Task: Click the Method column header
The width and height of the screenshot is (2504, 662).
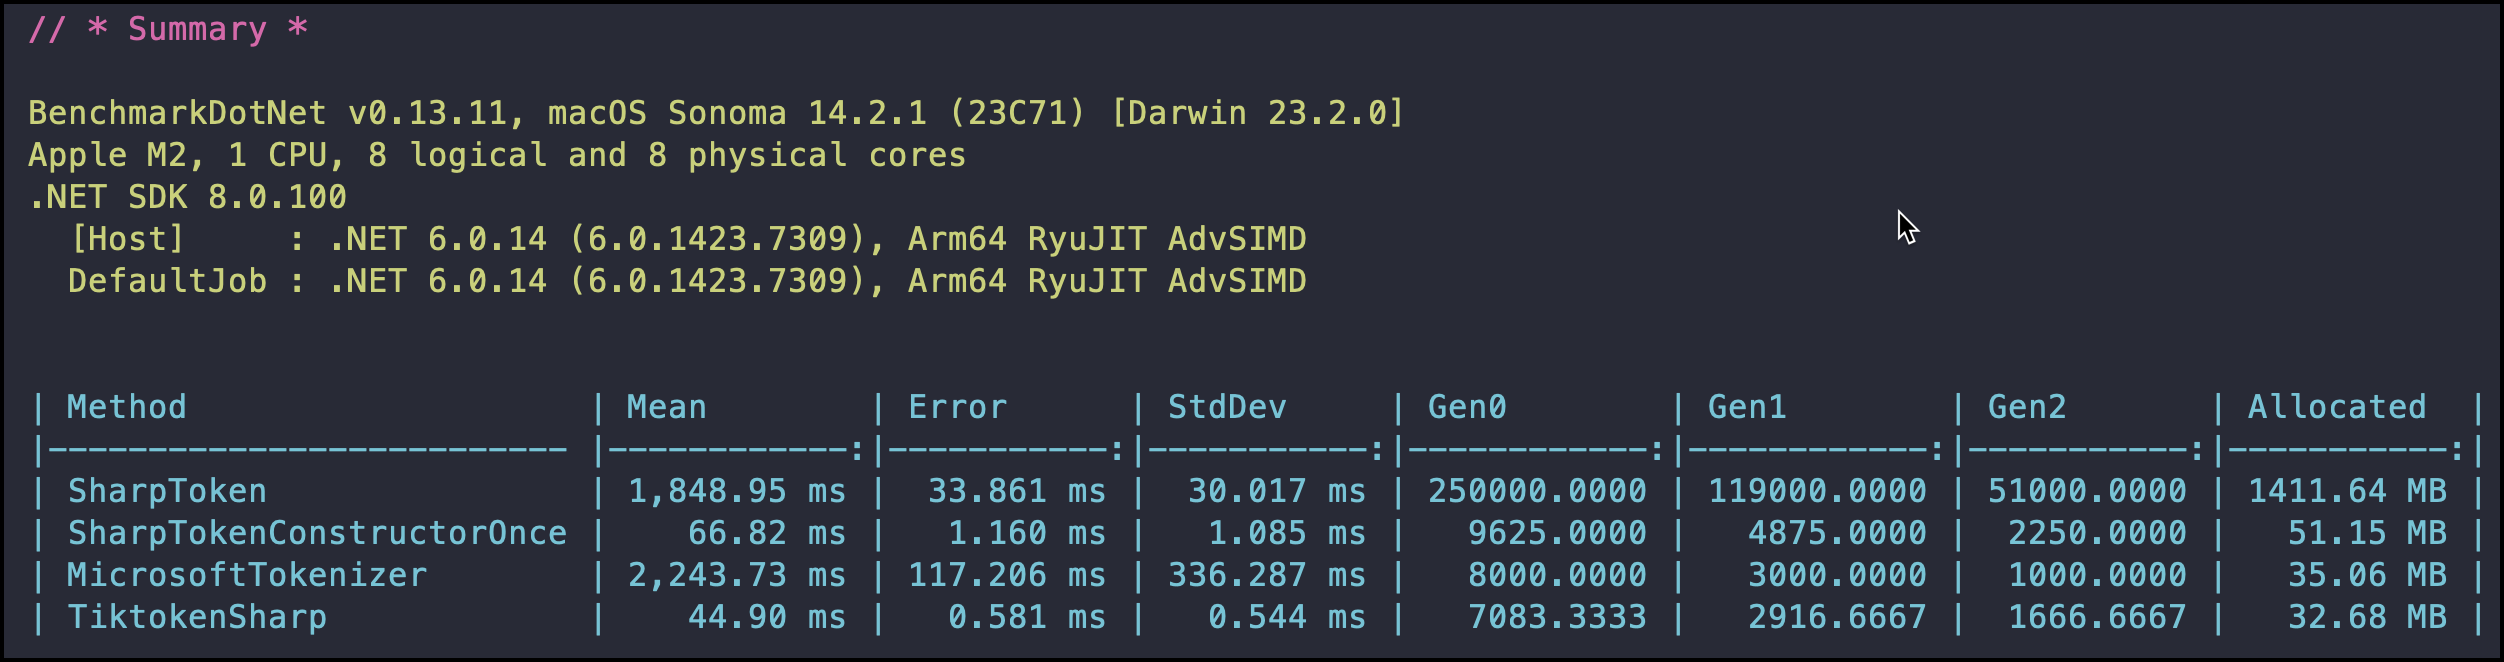Action: point(126,408)
